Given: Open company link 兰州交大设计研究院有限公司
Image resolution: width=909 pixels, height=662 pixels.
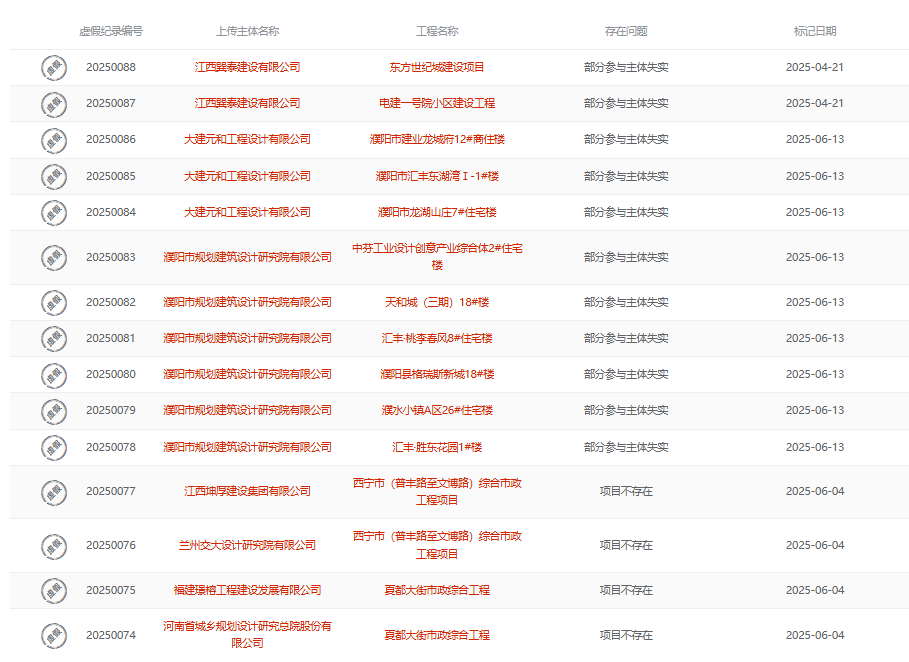Looking at the screenshot, I should [247, 545].
